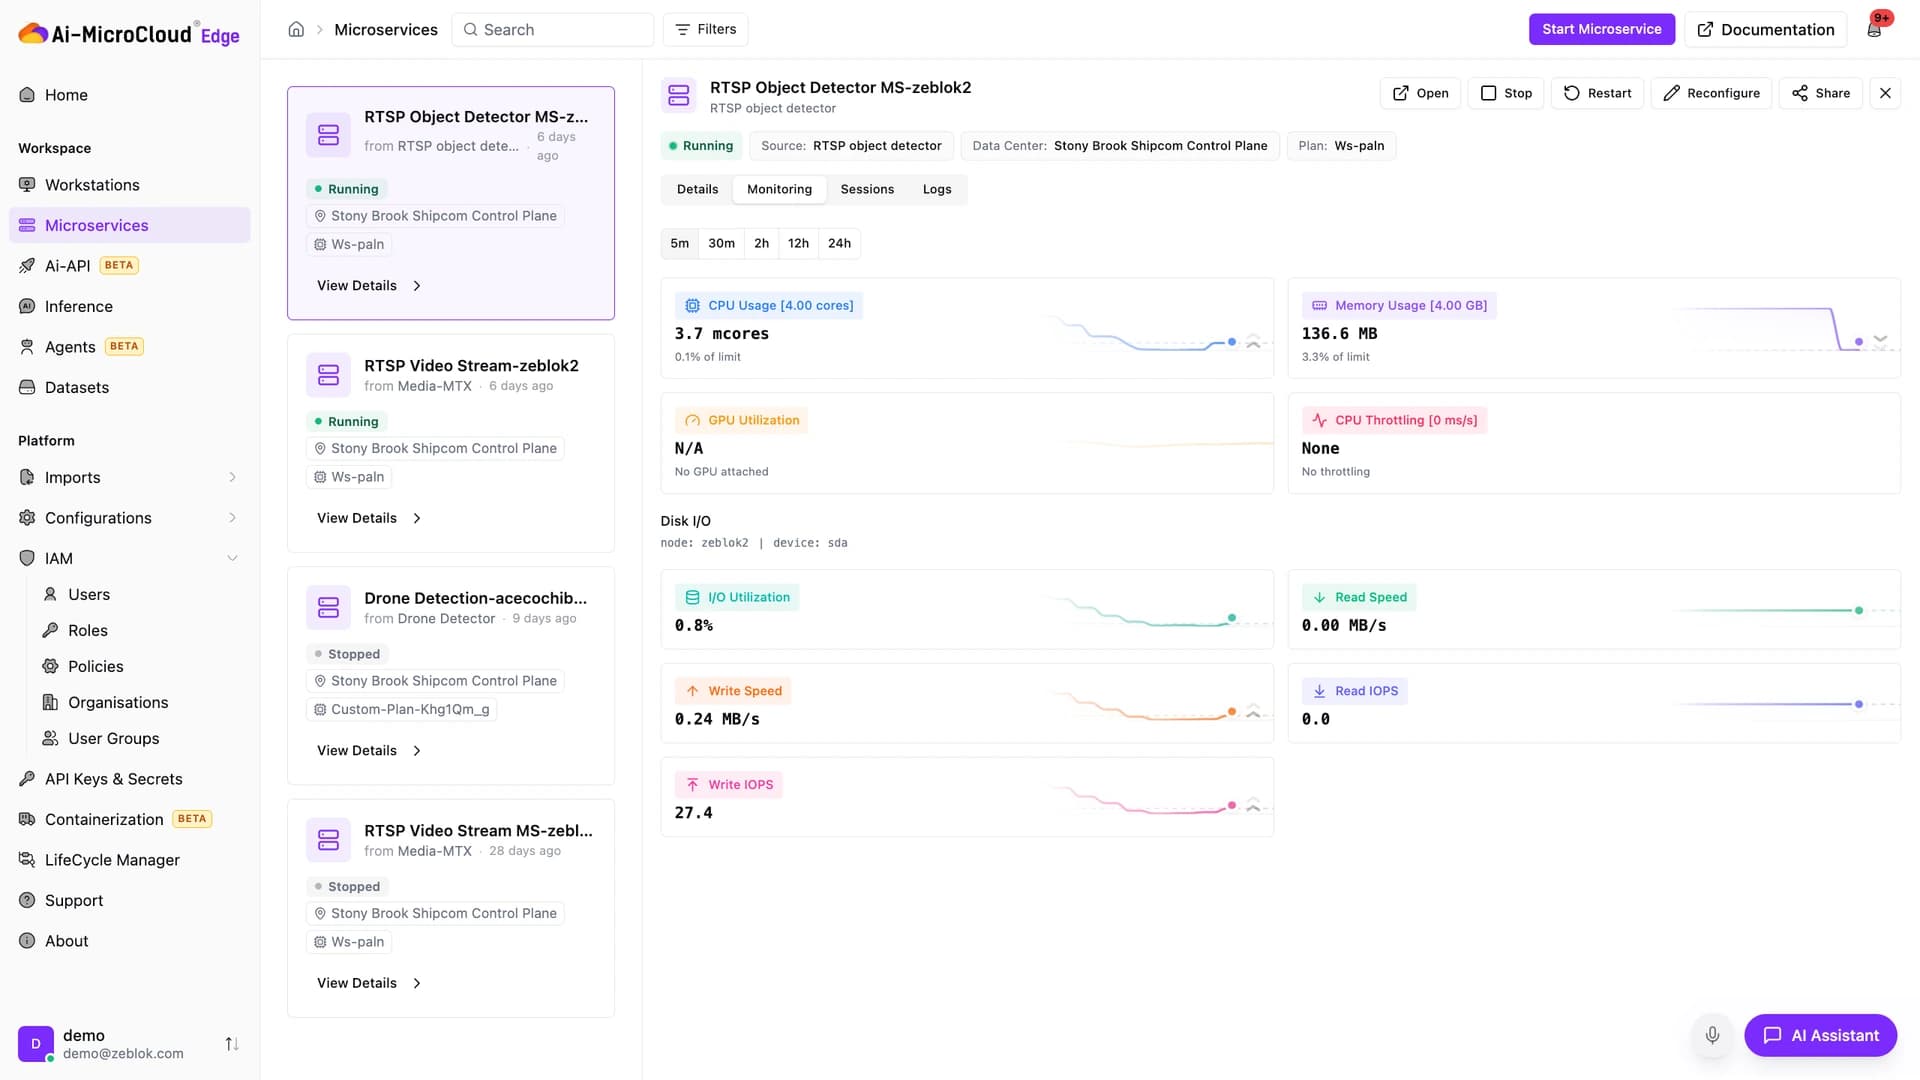The height and width of the screenshot is (1080, 1920).
Task: Click the microphone voice input icon
Action: pyautogui.click(x=1712, y=1035)
